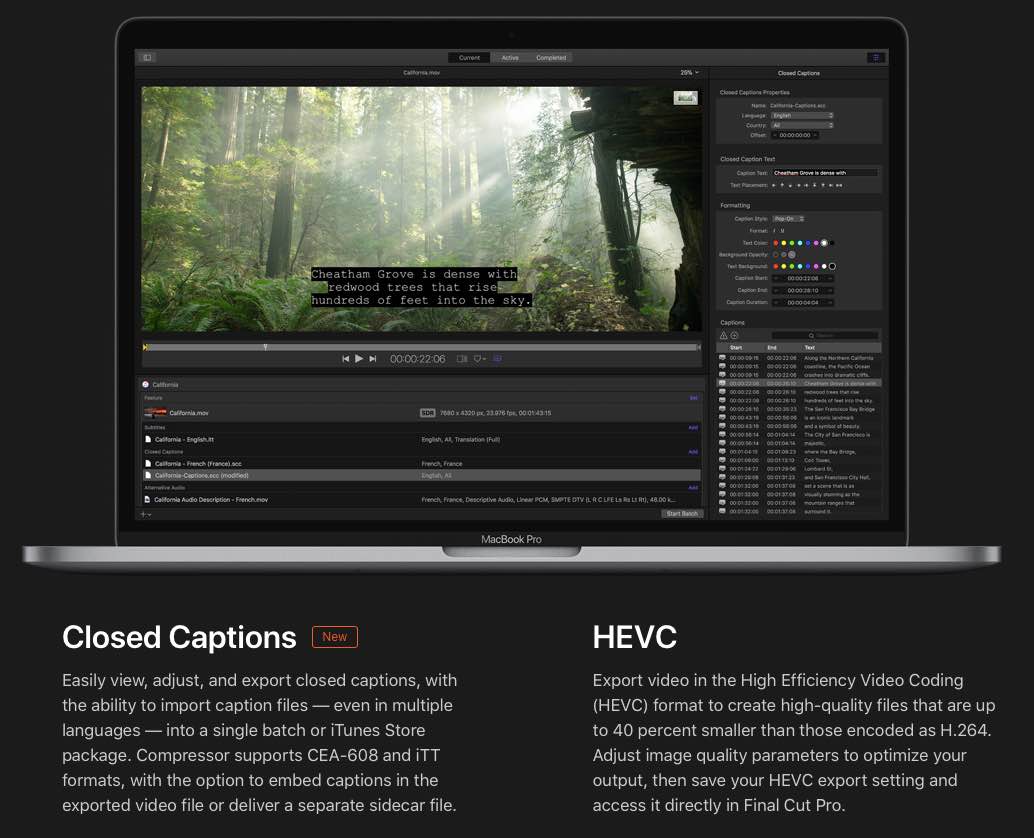Open the marker dropdown icon beside timecode

point(480,359)
